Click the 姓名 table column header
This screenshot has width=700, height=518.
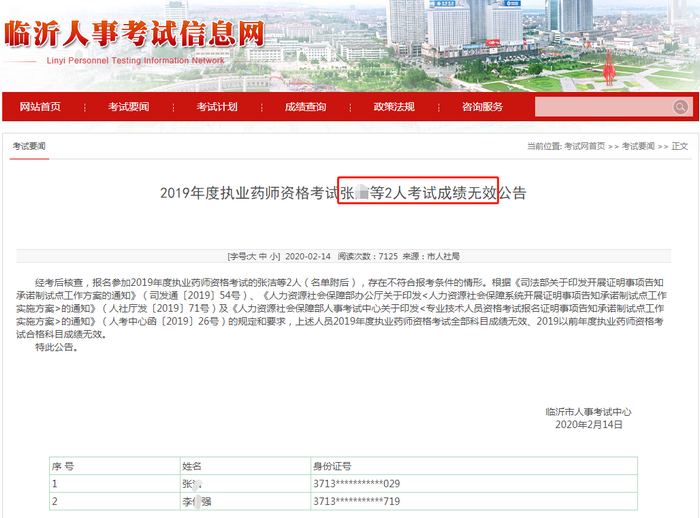tap(192, 466)
